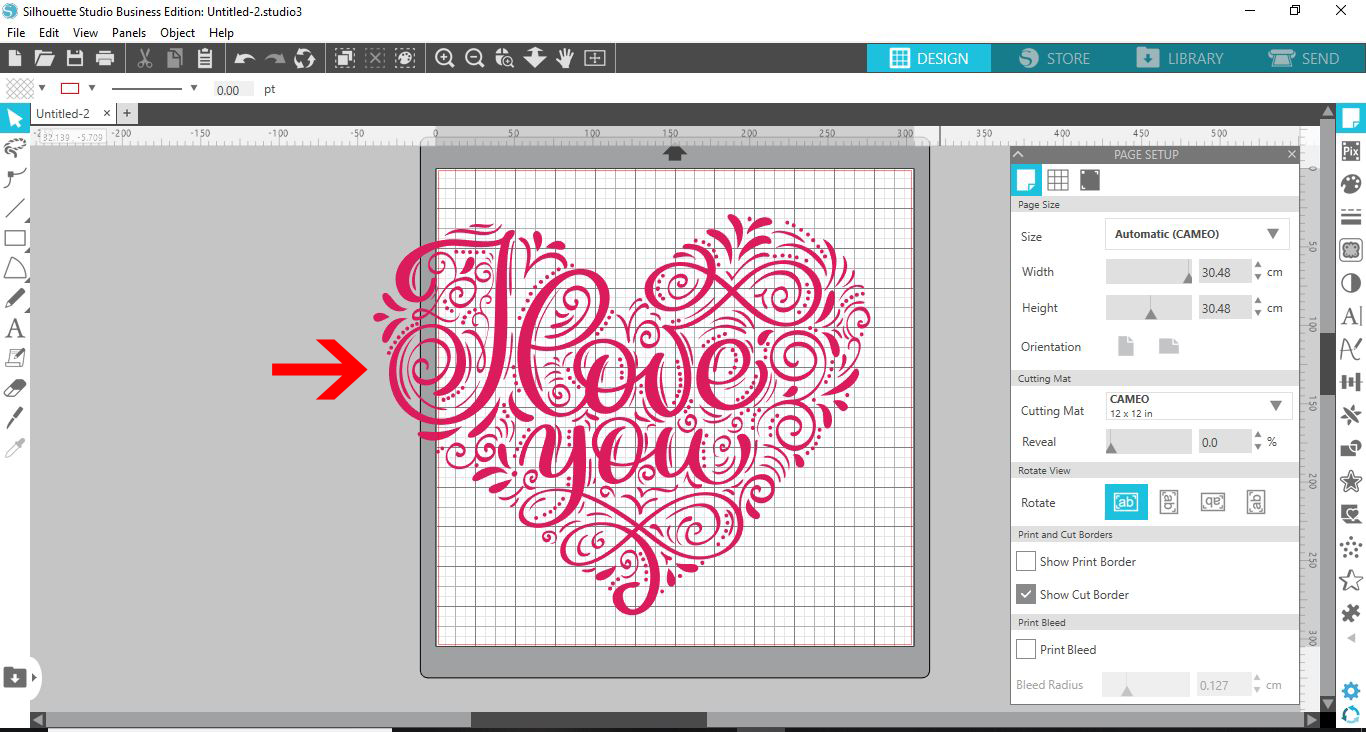Enable Show Print Border

tap(1025, 561)
